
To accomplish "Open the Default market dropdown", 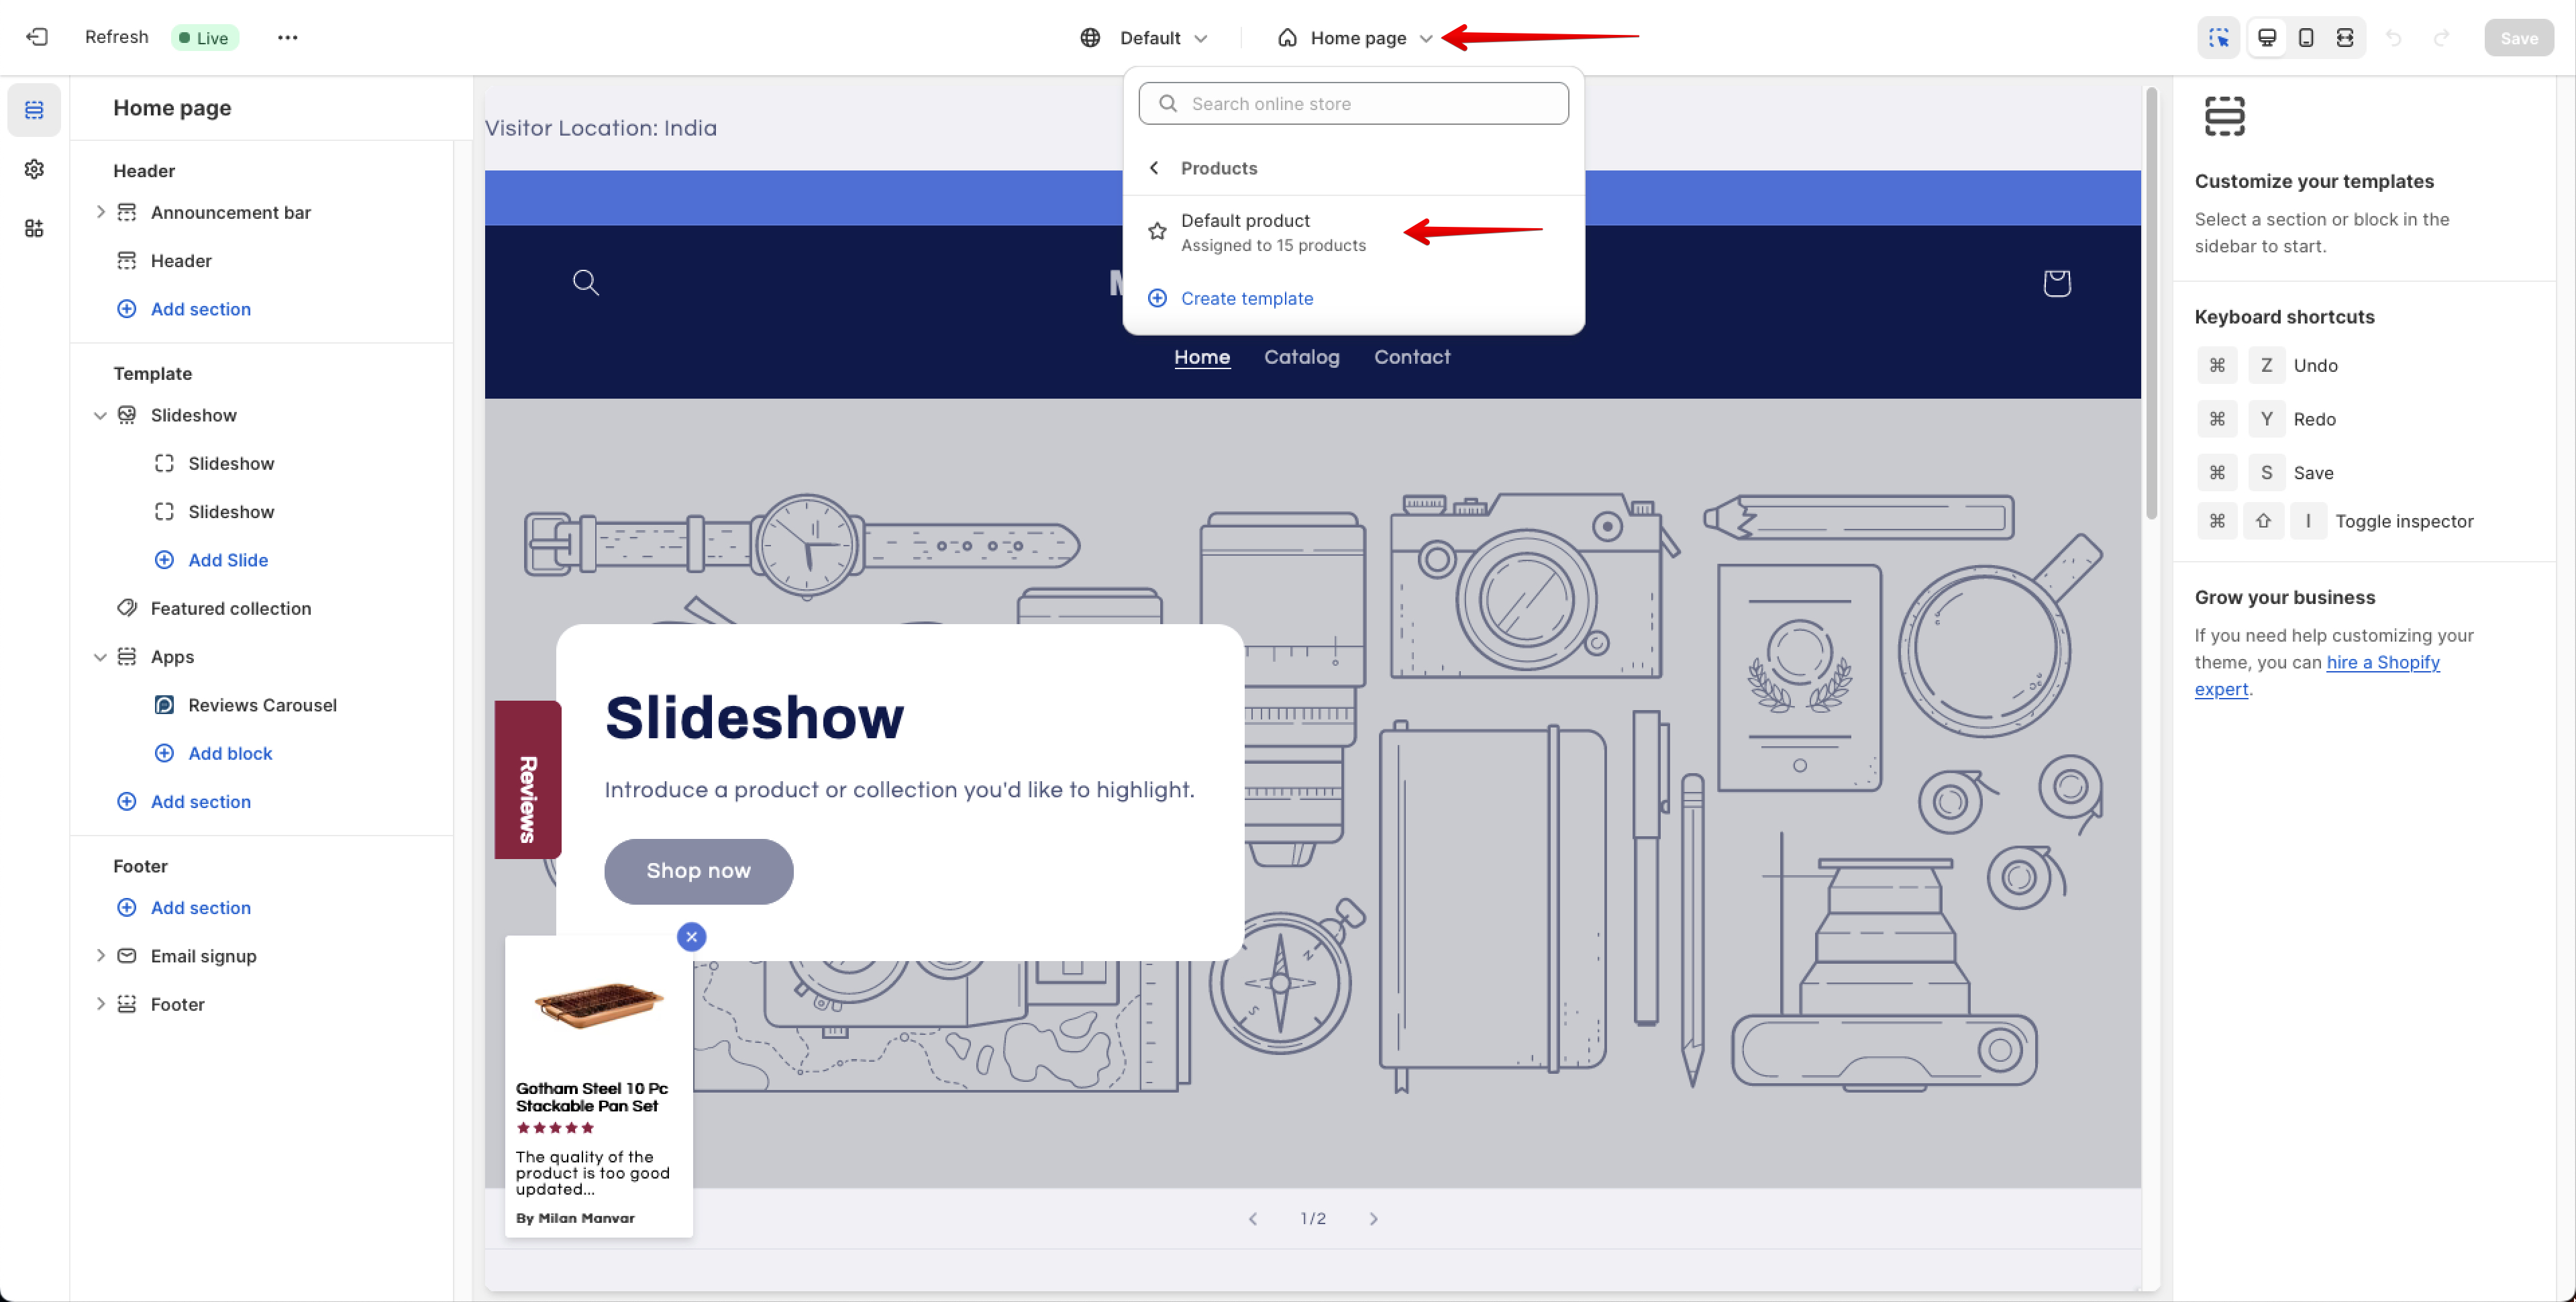I will coord(1144,38).
